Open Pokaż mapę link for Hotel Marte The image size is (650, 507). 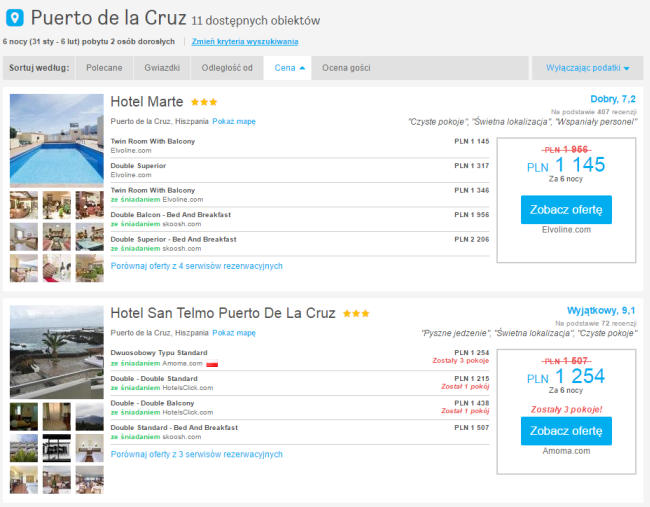pos(234,121)
